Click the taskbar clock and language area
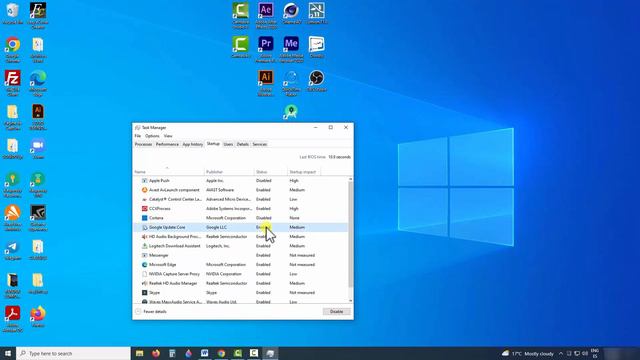This screenshot has height=360, width=640. click(x=595, y=353)
